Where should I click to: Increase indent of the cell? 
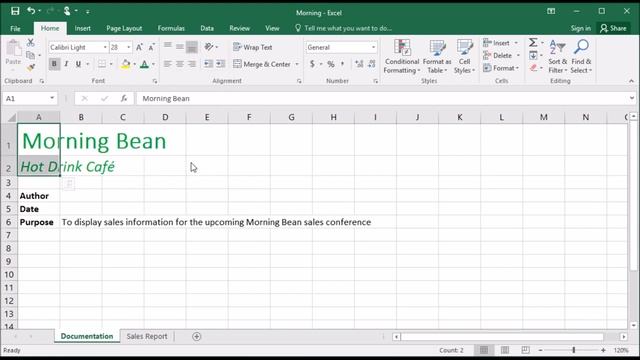(x=220, y=64)
